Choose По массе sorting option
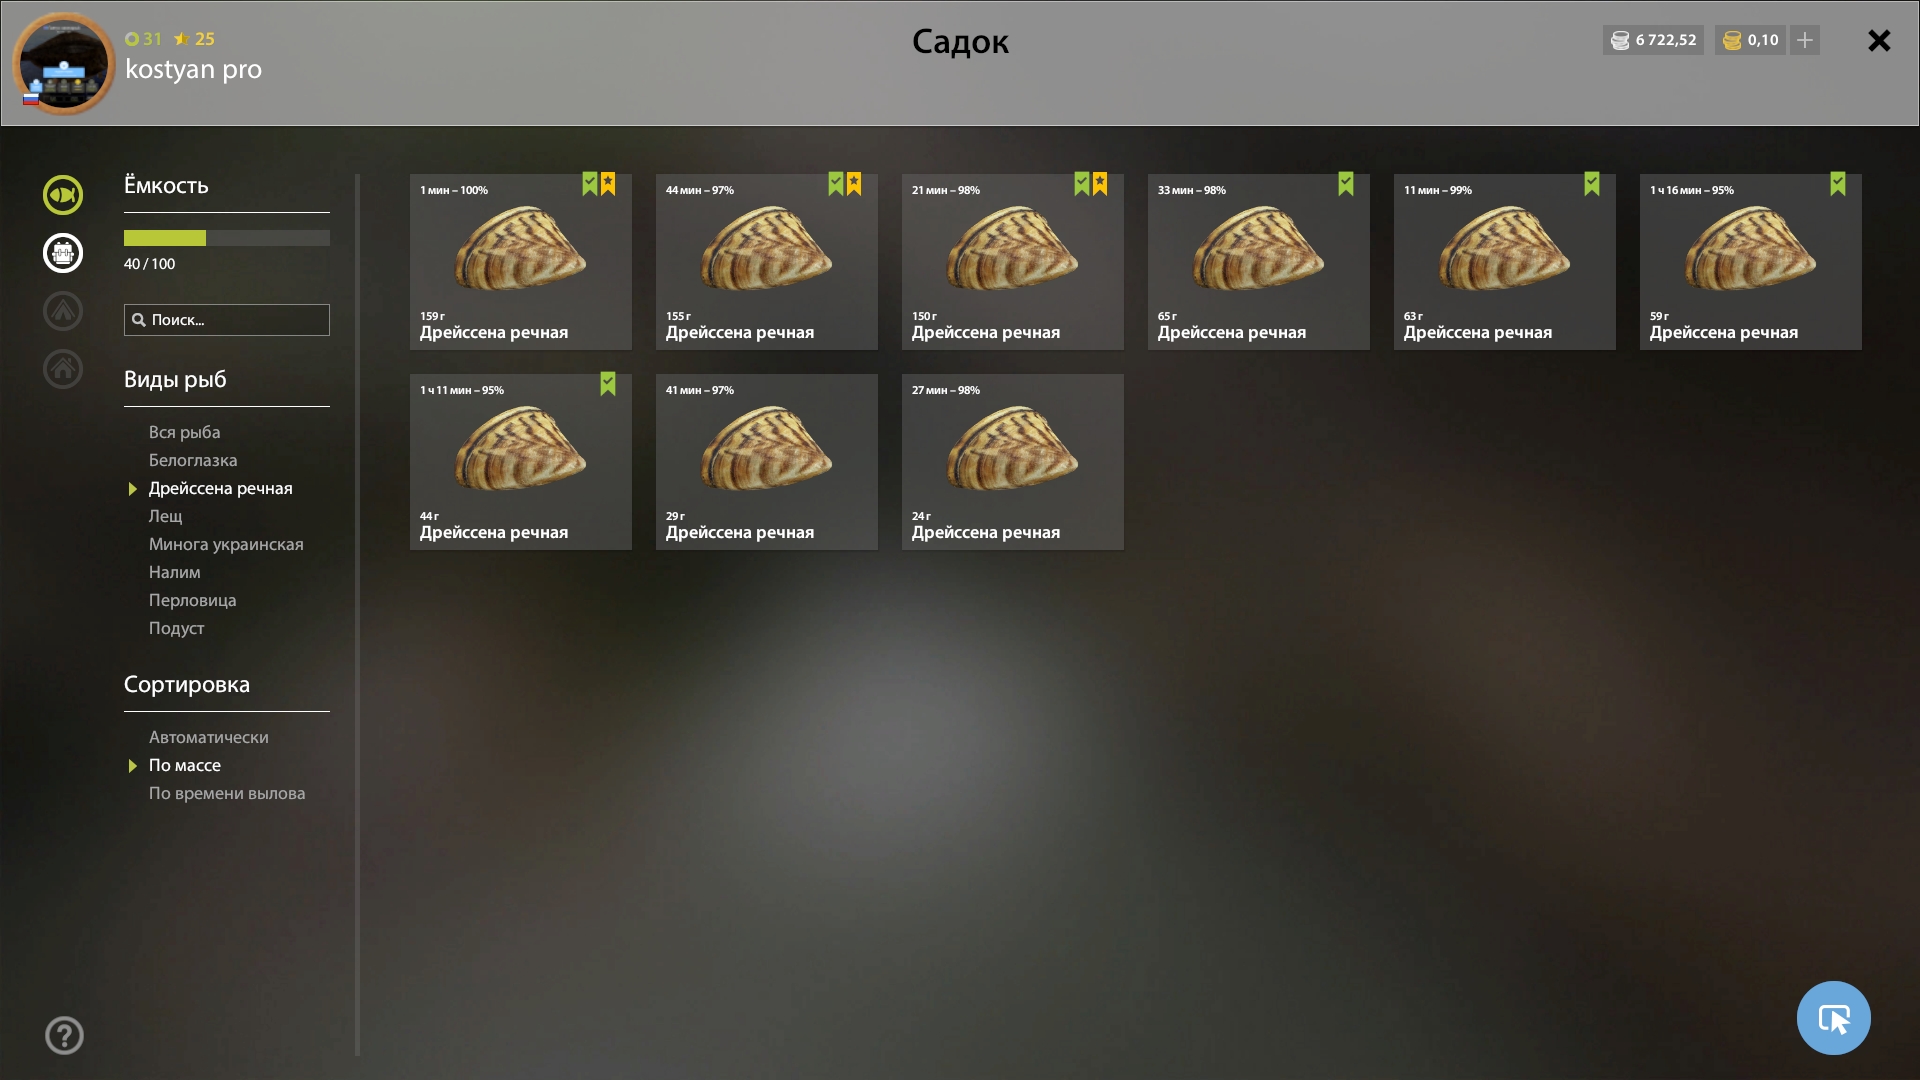1920x1080 pixels. pos(185,765)
